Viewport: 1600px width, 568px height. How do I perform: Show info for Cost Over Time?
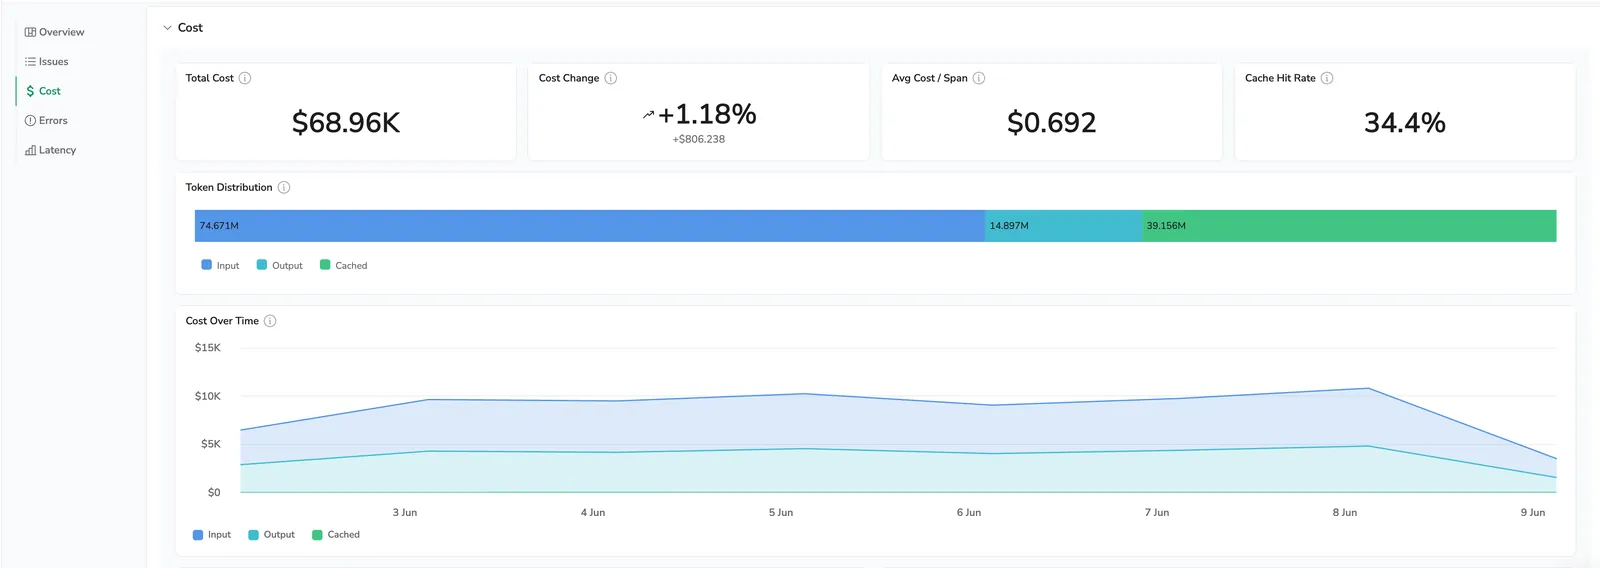(x=270, y=321)
